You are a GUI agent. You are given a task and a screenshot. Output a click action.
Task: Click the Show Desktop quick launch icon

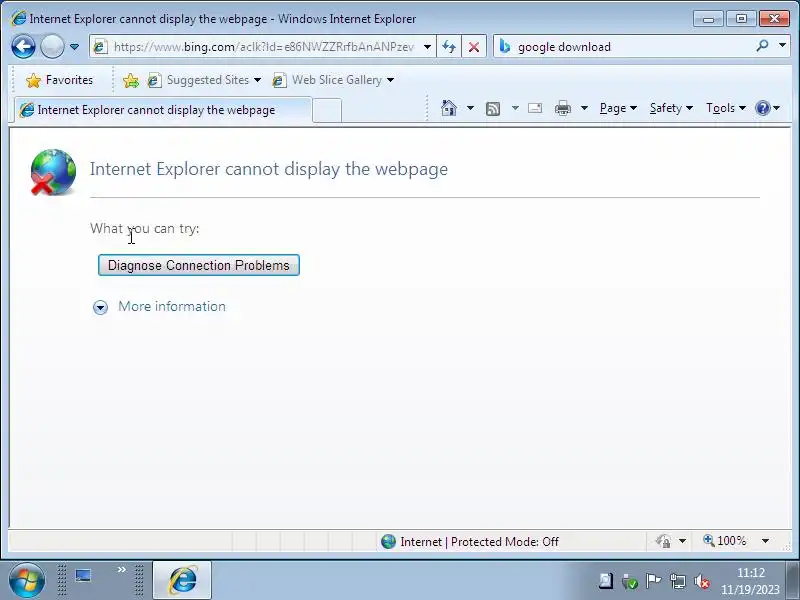click(x=83, y=576)
